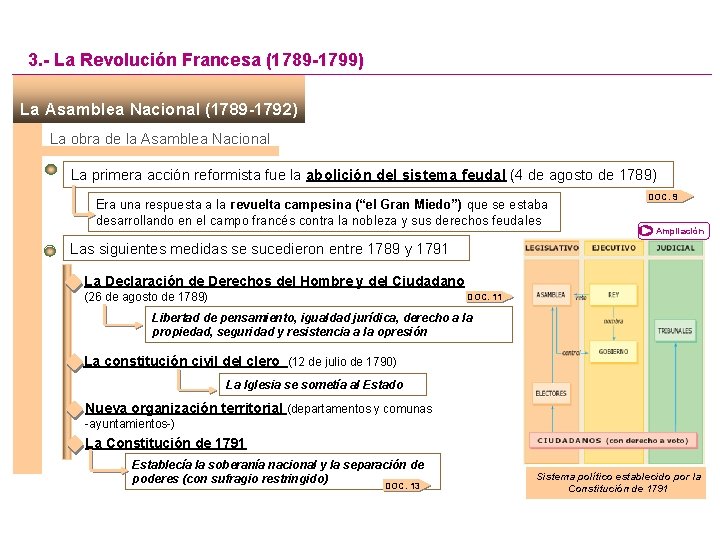Click the ELECTORES box in the diagram
Image resolution: width=720 pixels, height=540 pixels.
pyautogui.click(x=551, y=394)
